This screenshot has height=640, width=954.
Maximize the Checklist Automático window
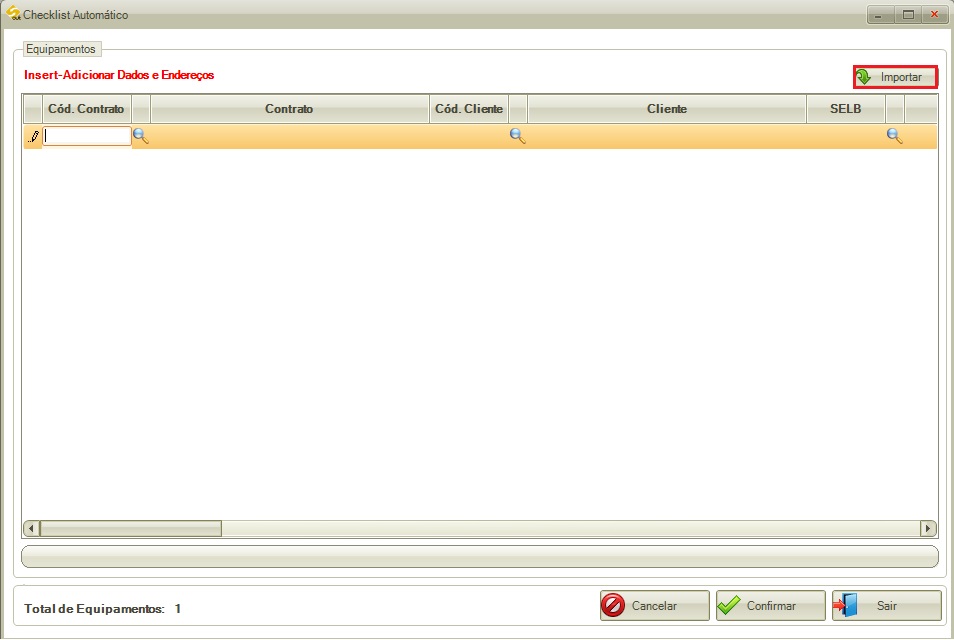coord(908,15)
